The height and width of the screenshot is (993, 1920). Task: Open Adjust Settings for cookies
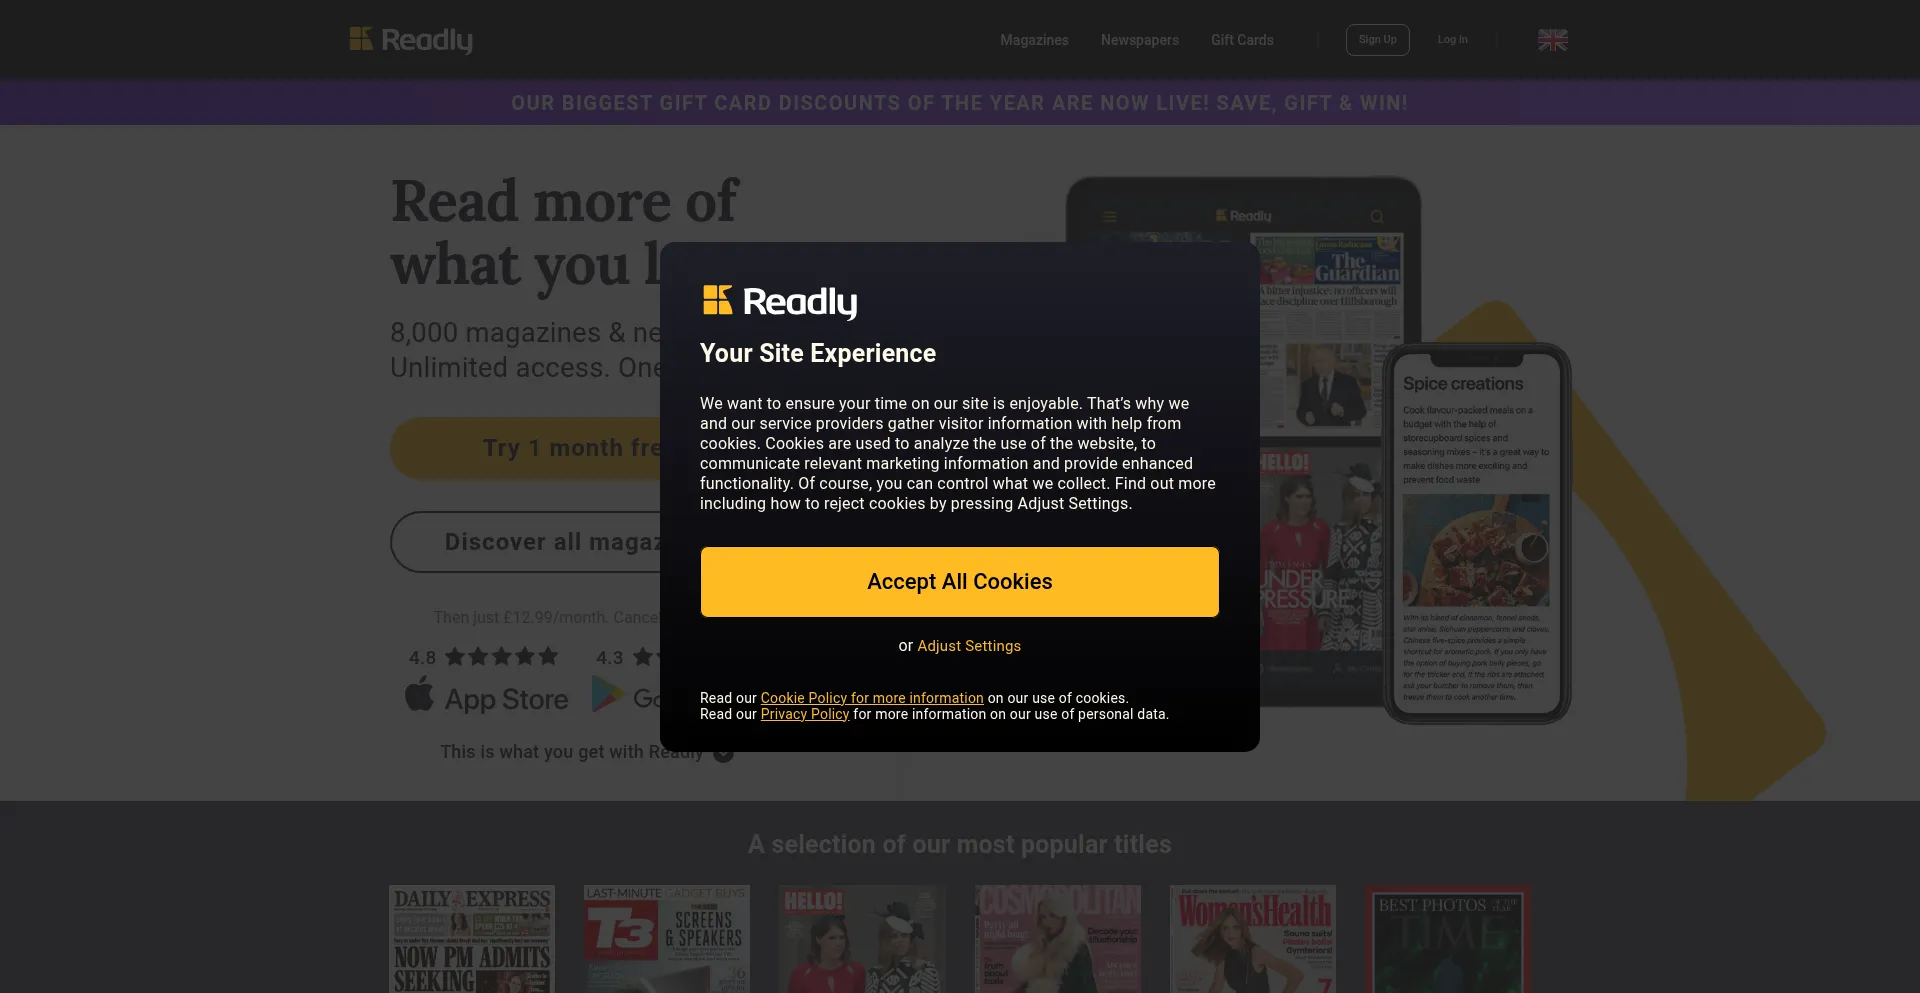tap(969, 646)
